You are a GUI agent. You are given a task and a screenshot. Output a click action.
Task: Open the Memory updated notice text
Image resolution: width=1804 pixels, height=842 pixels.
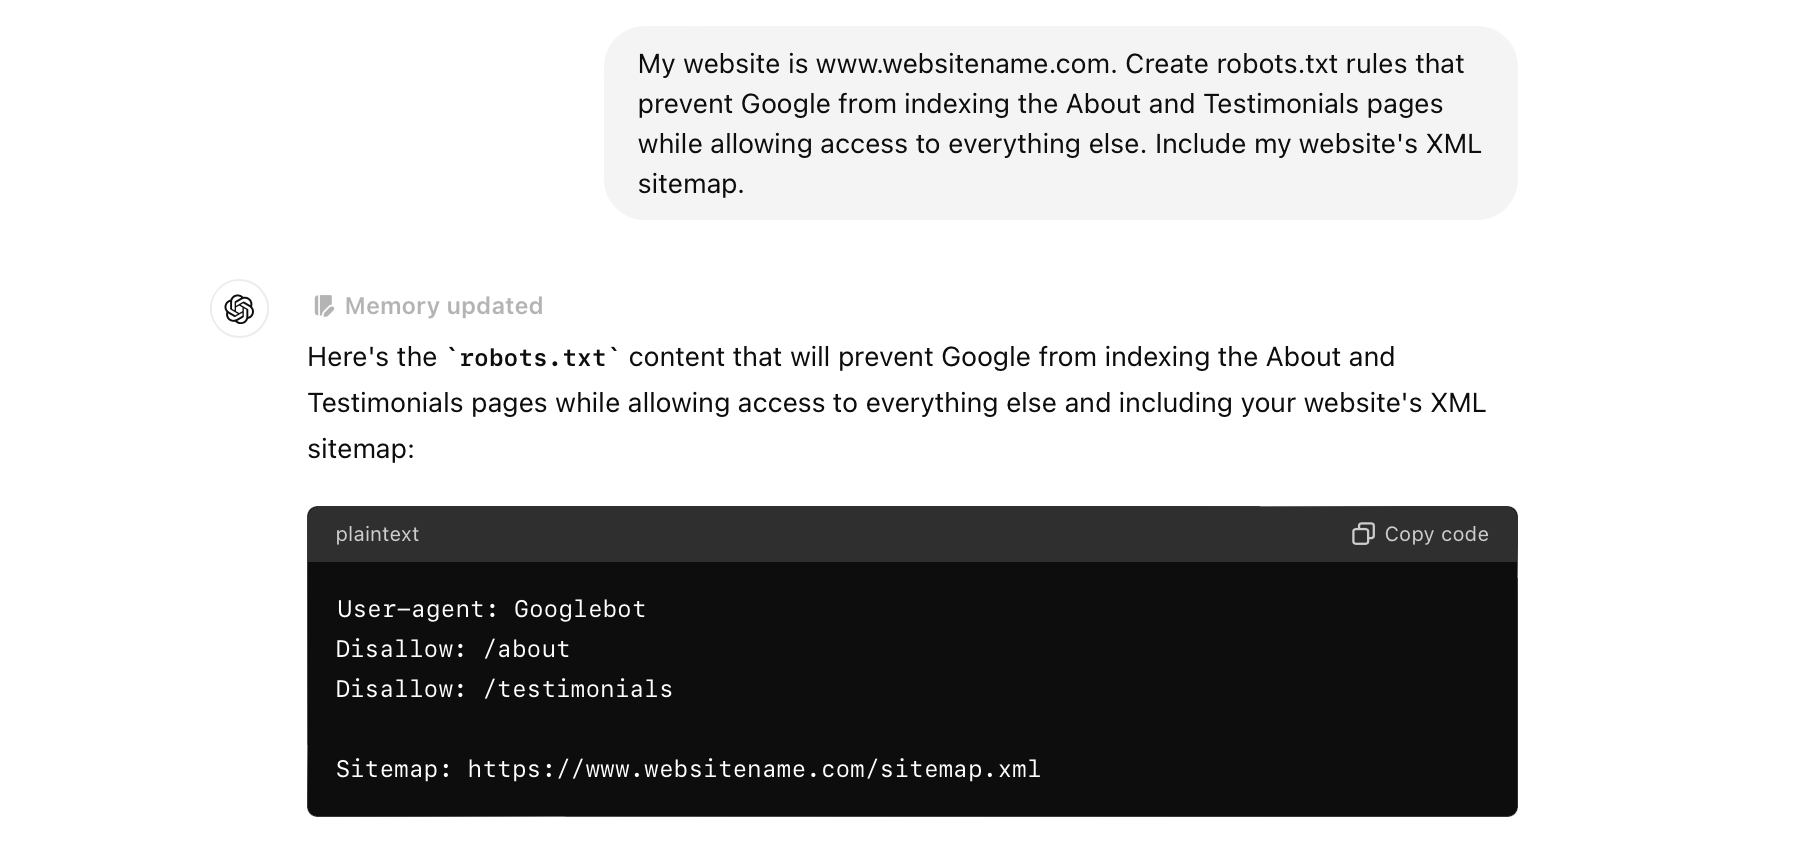click(x=443, y=306)
